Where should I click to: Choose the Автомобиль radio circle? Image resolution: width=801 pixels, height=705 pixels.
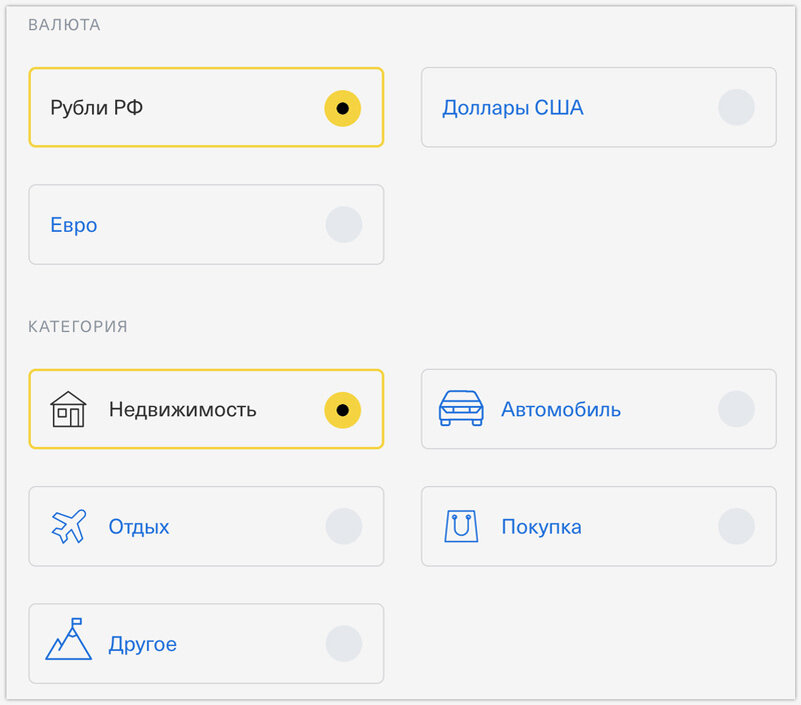coord(736,409)
